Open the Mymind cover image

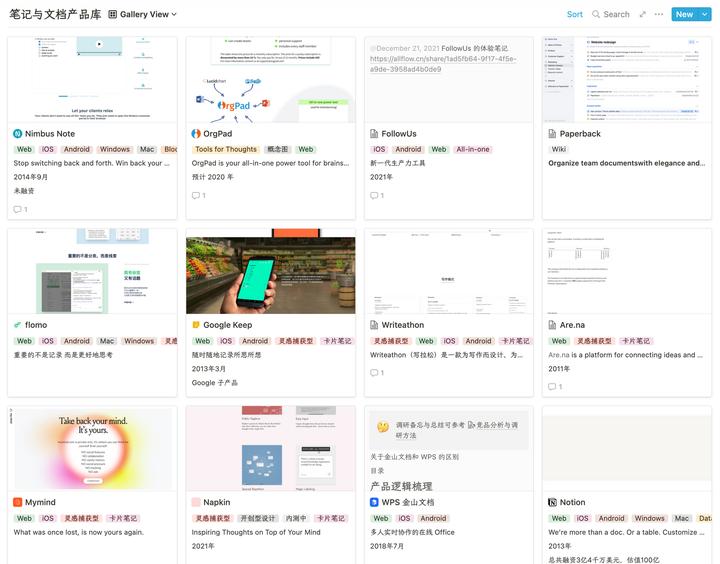92,448
